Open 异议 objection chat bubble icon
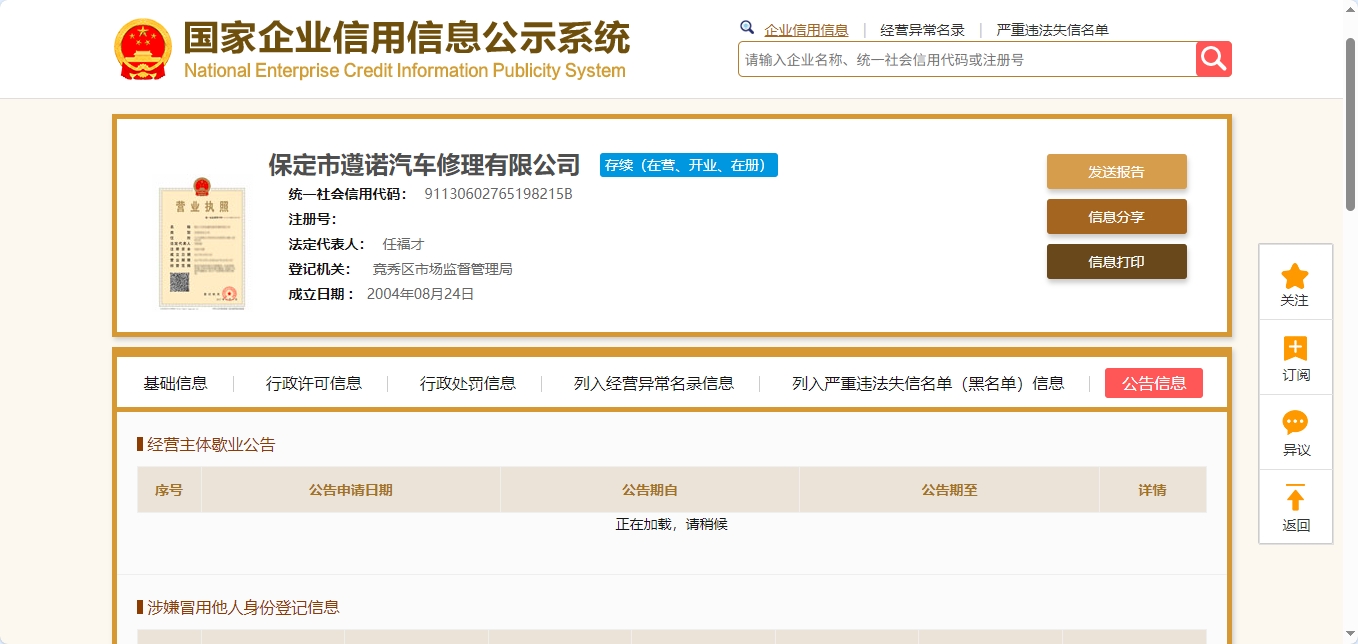This screenshot has width=1358, height=644. [x=1295, y=423]
